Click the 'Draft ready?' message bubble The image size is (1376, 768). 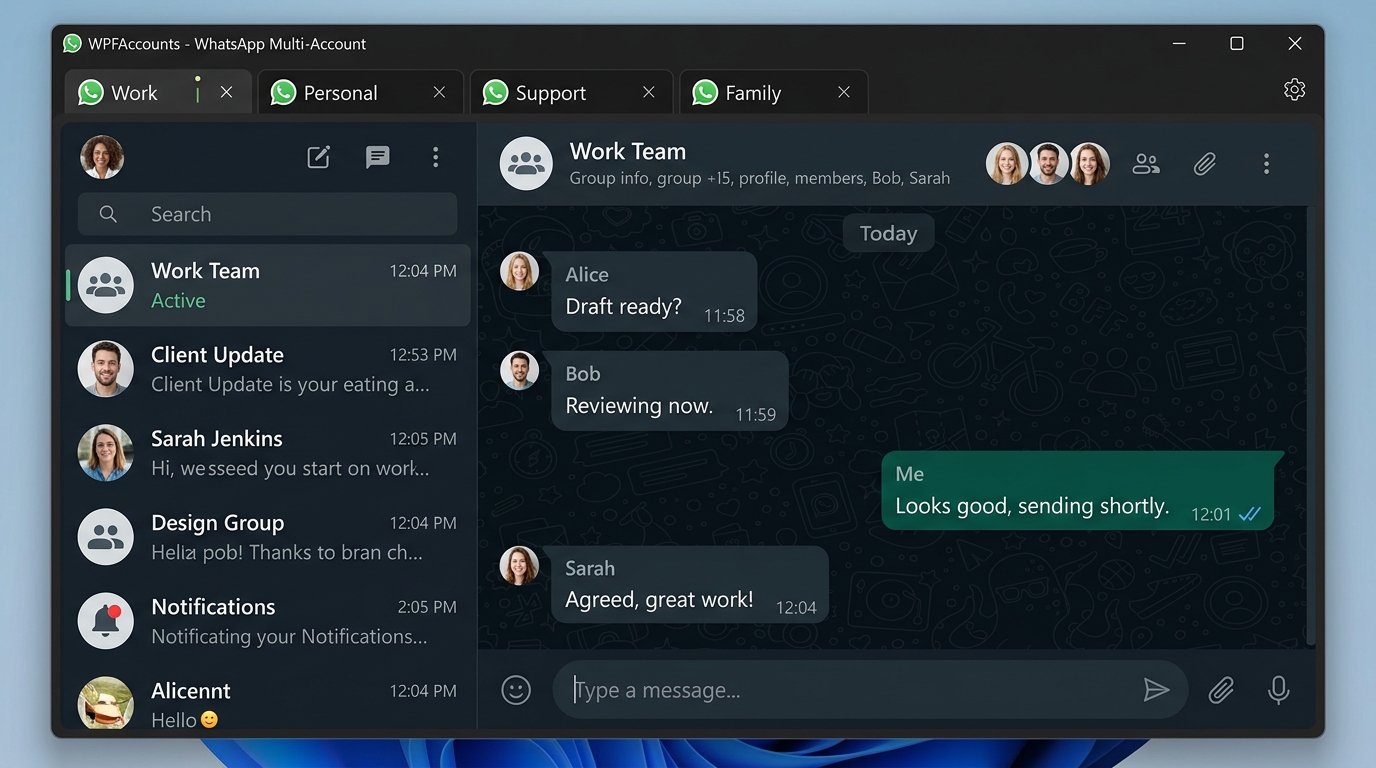click(x=655, y=292)
